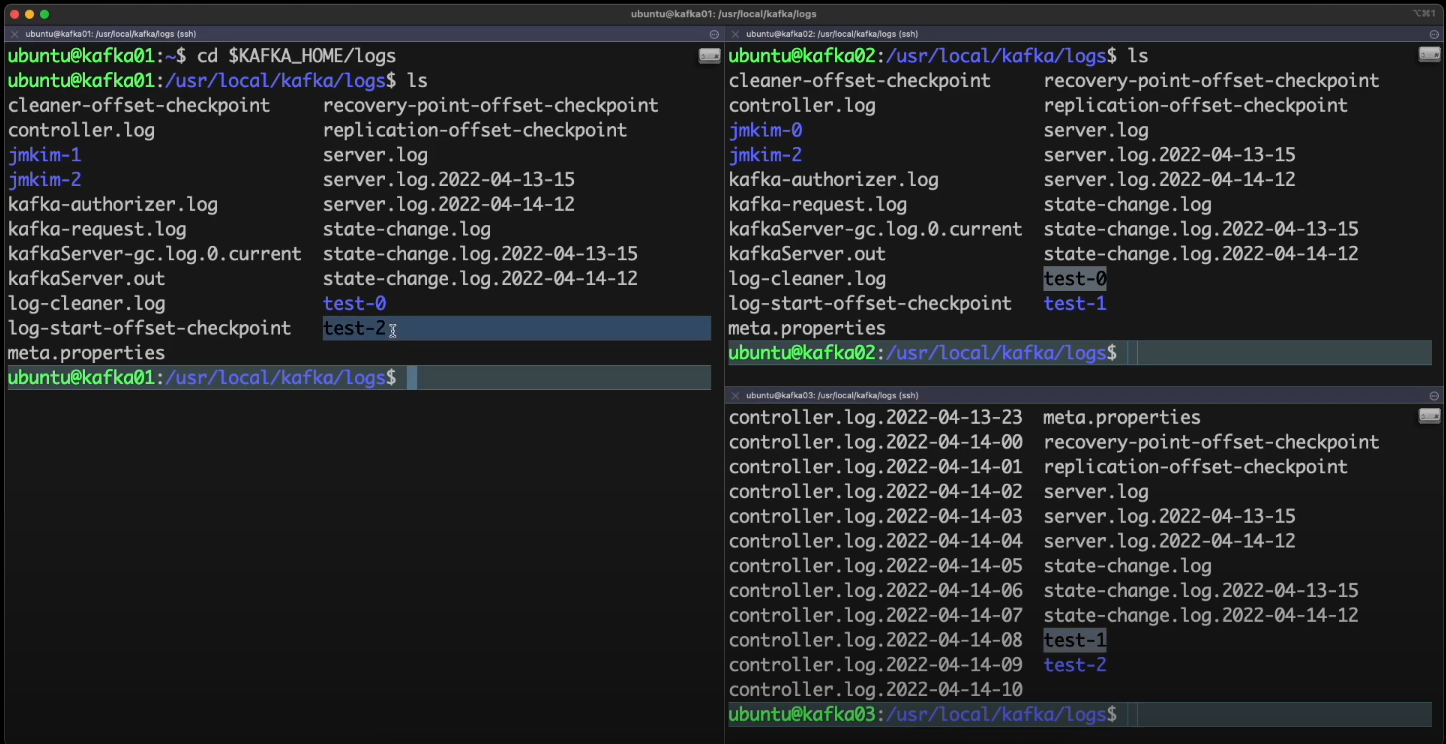This screenshot has width=1446, height=744.
Task: Click replication-offset-checkpoint in kafka03 pane
Action: pyautogui.click(x=1196, y=467)
